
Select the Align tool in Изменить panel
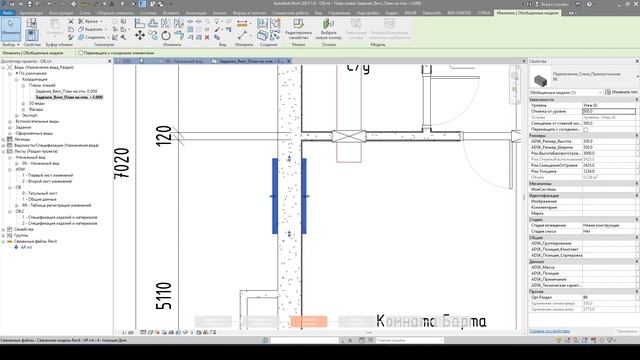[140, 24]
